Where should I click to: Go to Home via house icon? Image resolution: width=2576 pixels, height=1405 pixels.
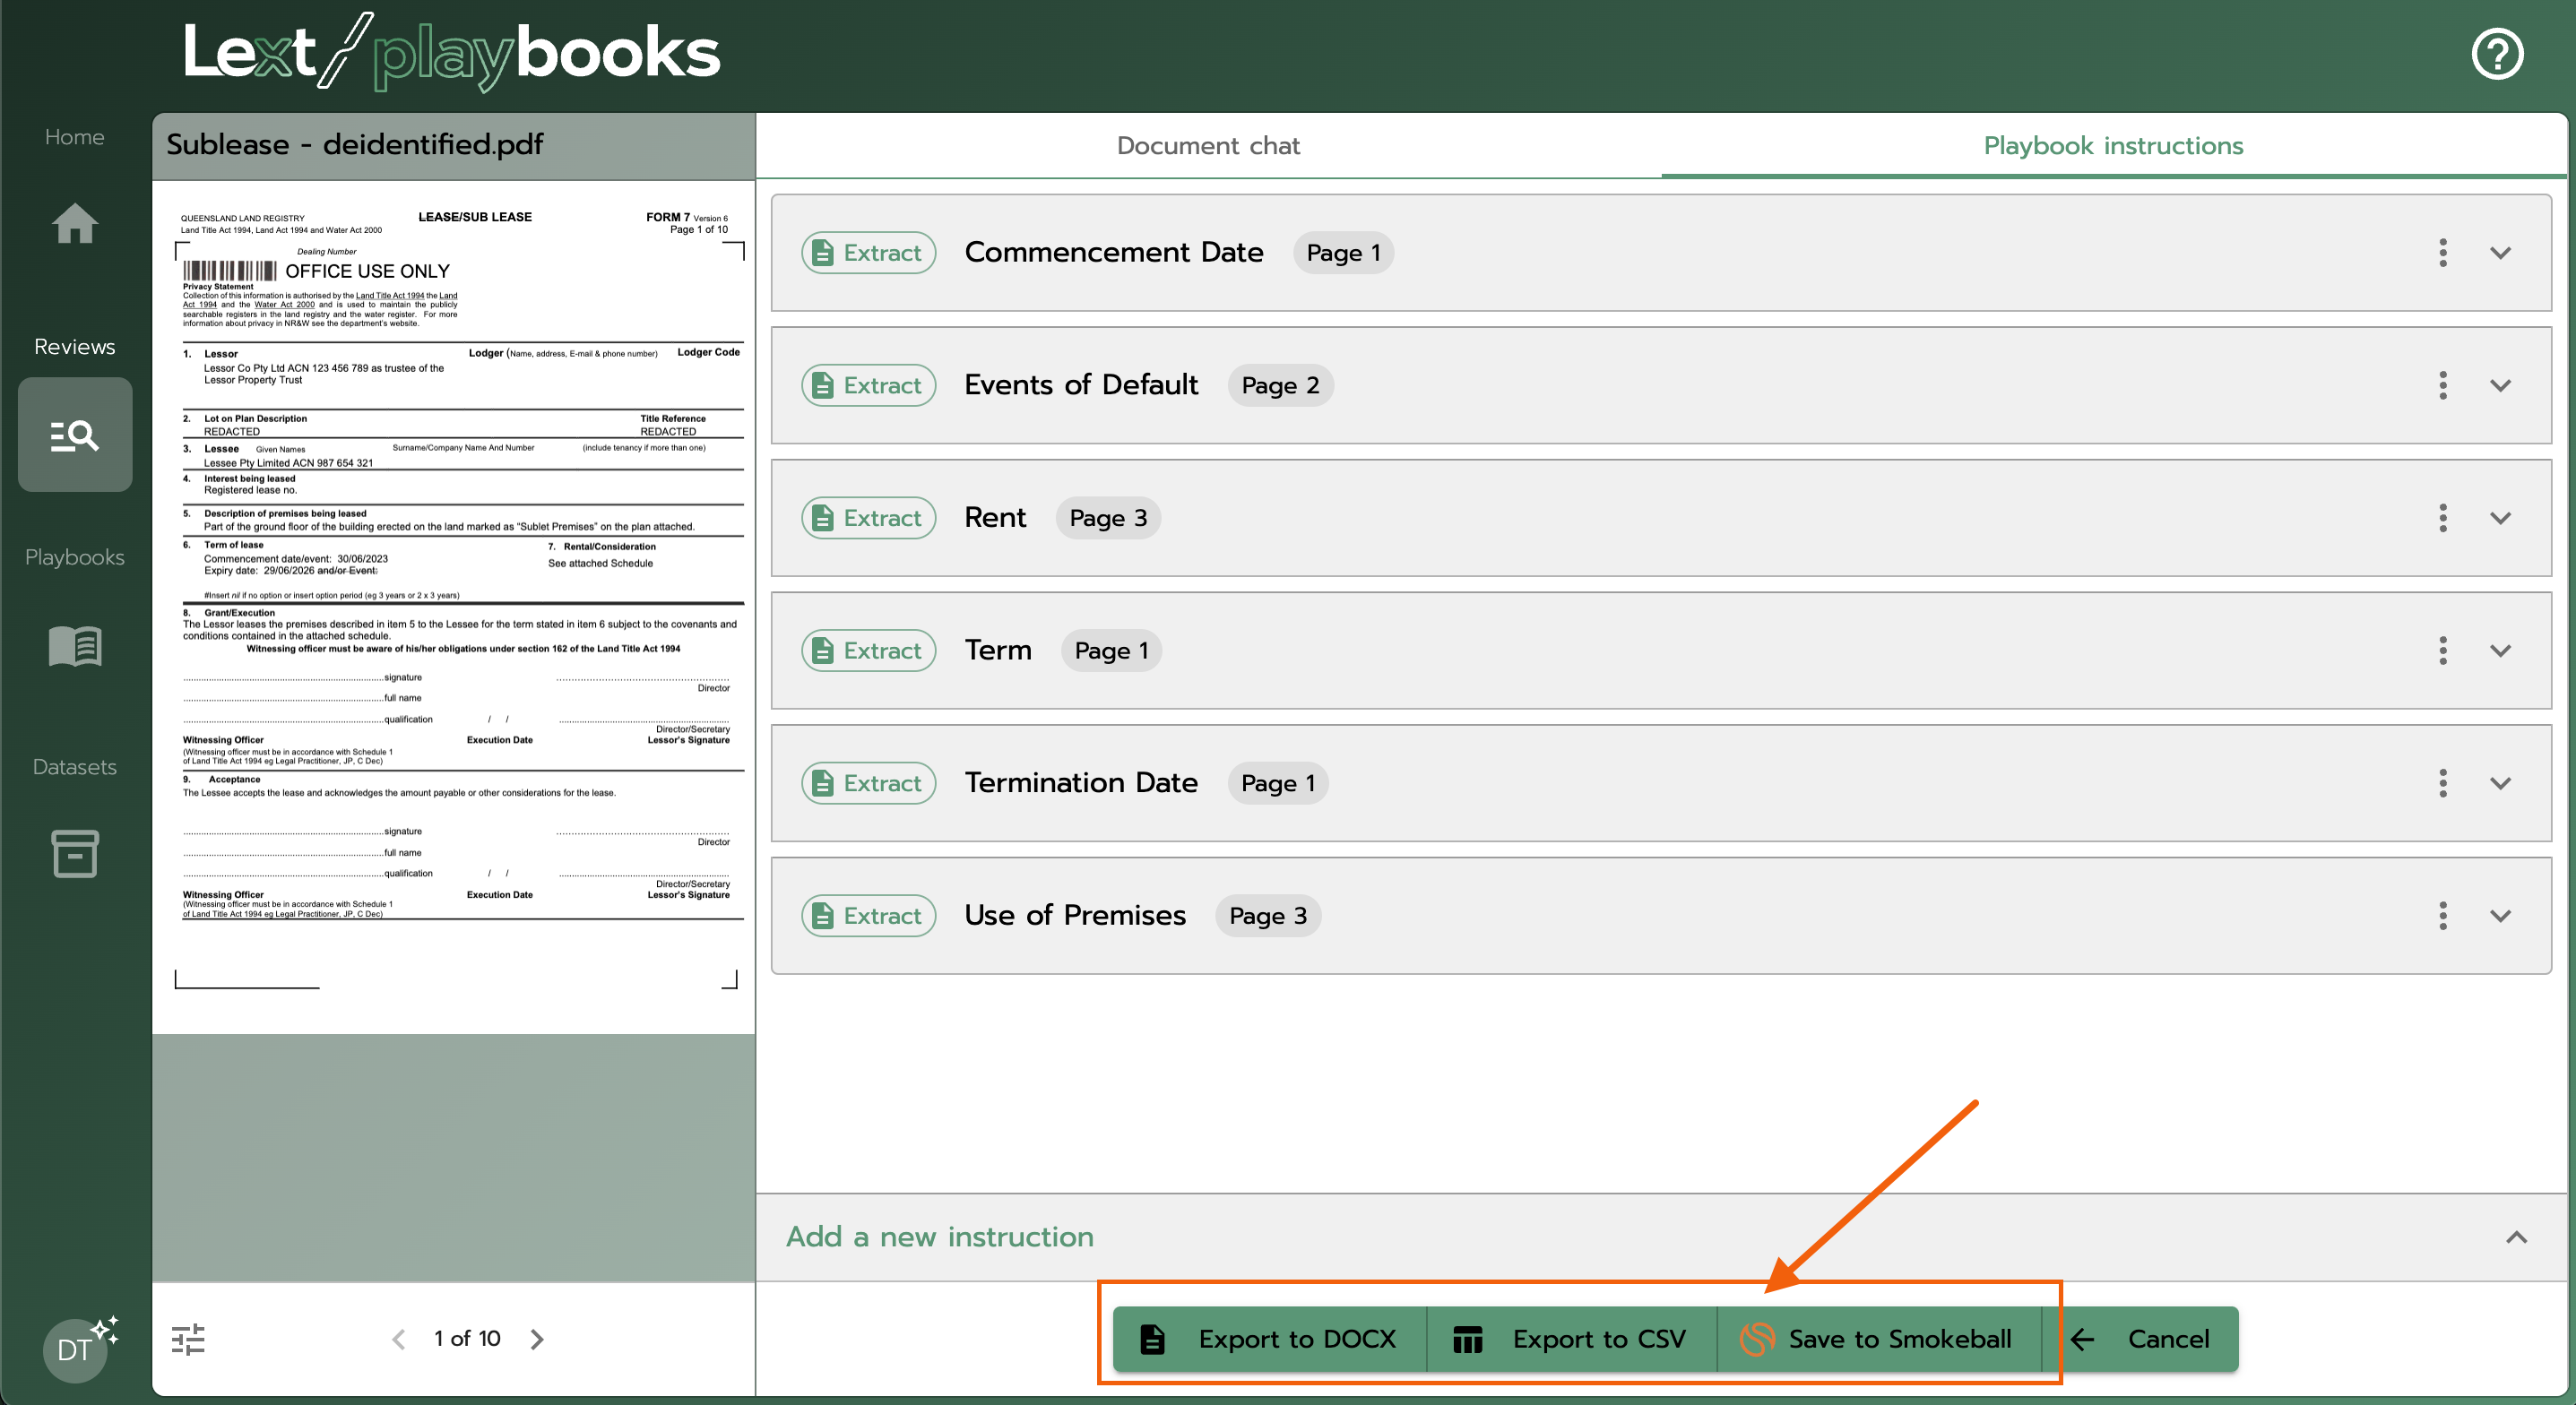coord(74,222)
